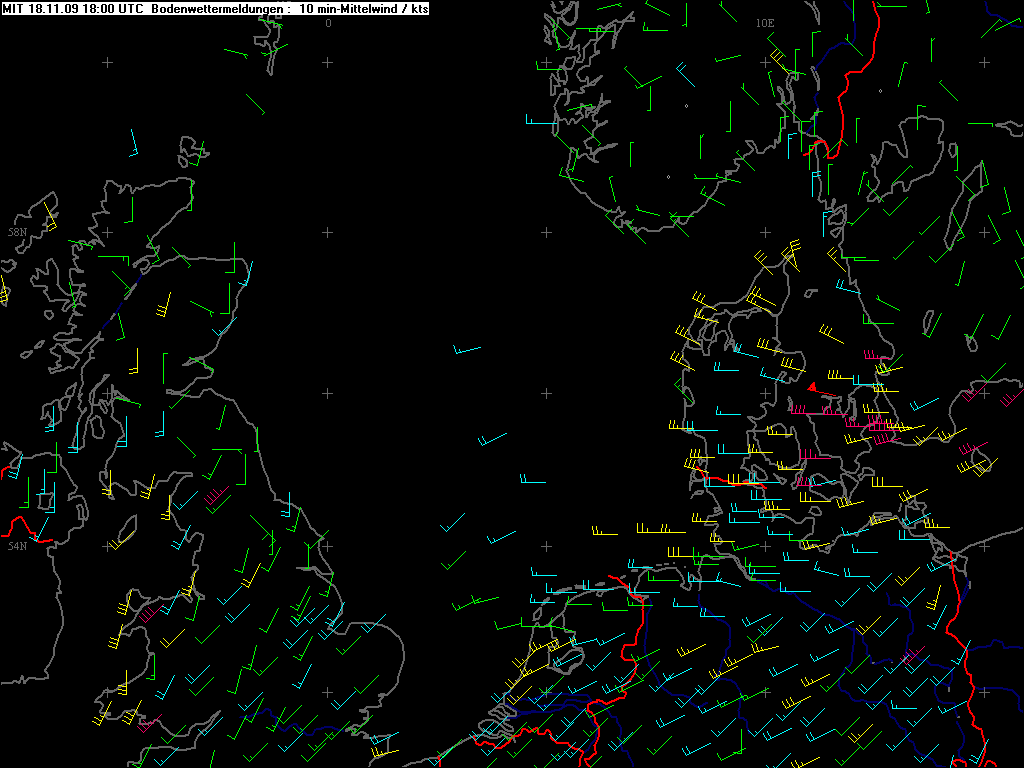Image resolution: width=1024 pixels, height=768 pixels.
Task: Click the red triangle marker over Denmark
Action: click(x=812, y=387)
